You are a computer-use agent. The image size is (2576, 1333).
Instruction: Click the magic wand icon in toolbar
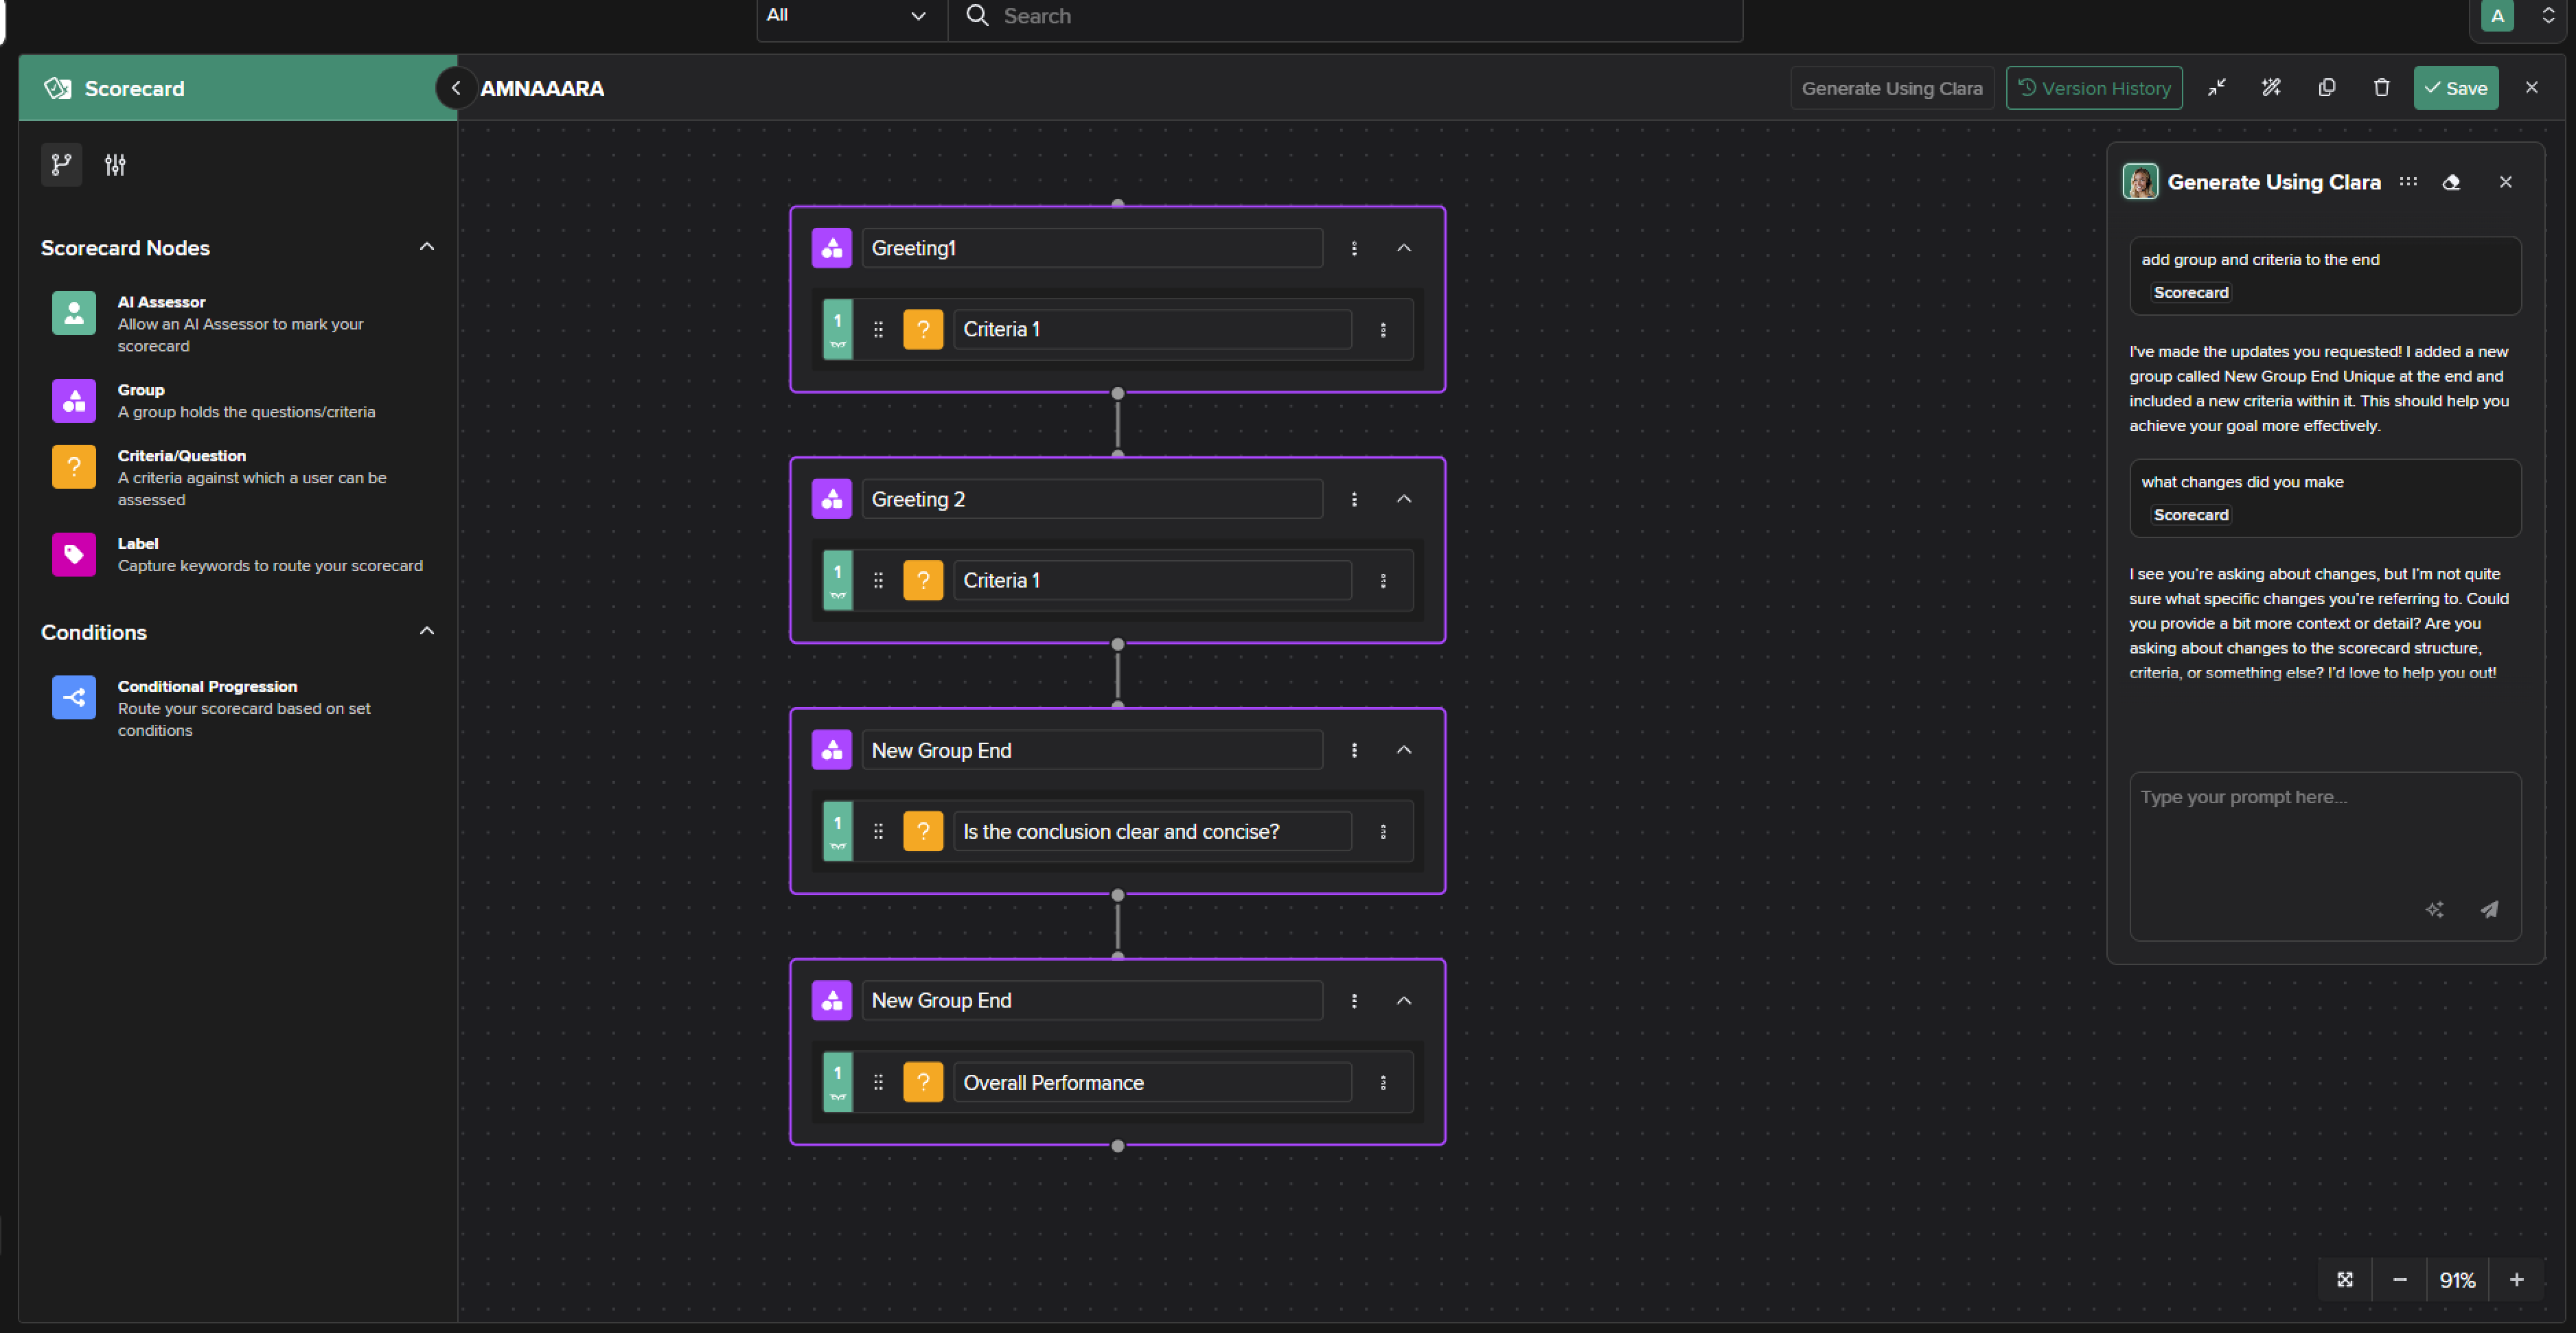click(x=2272, y=88)
